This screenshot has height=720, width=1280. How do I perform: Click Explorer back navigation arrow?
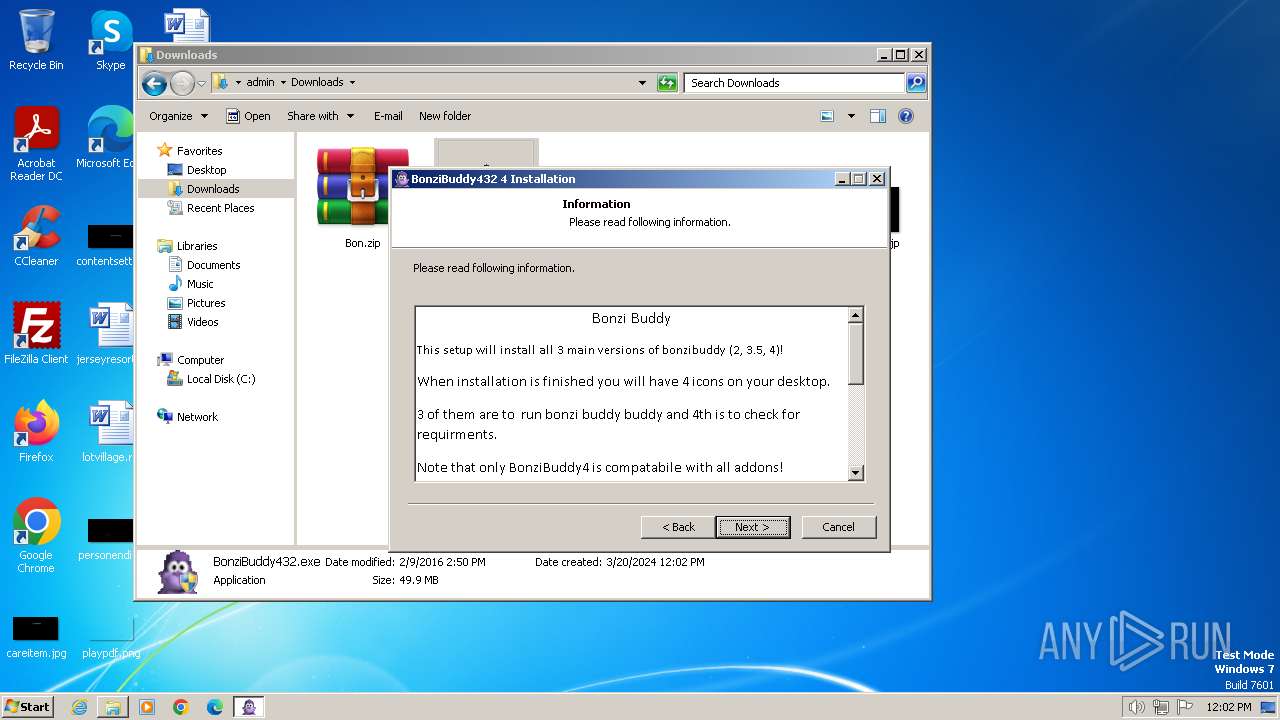click(x=154, y=83)
